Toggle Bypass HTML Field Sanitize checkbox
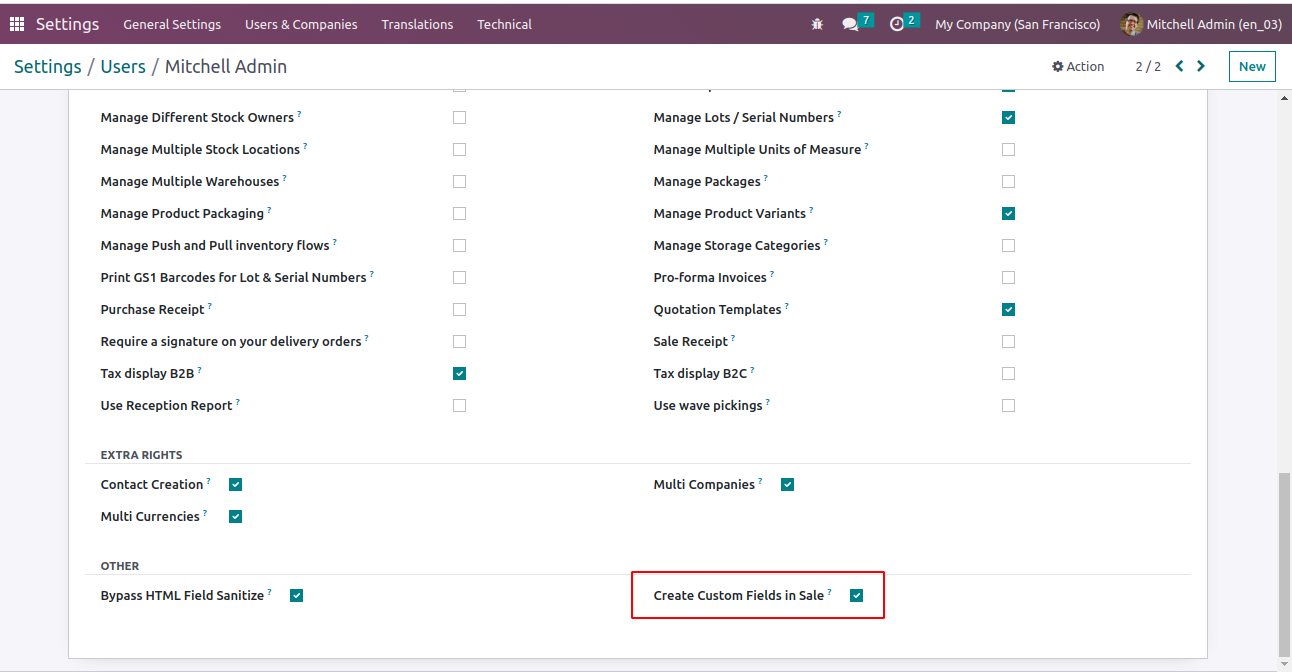Image resolution: width=1292 pixels, height=672 pixels. 296,596
